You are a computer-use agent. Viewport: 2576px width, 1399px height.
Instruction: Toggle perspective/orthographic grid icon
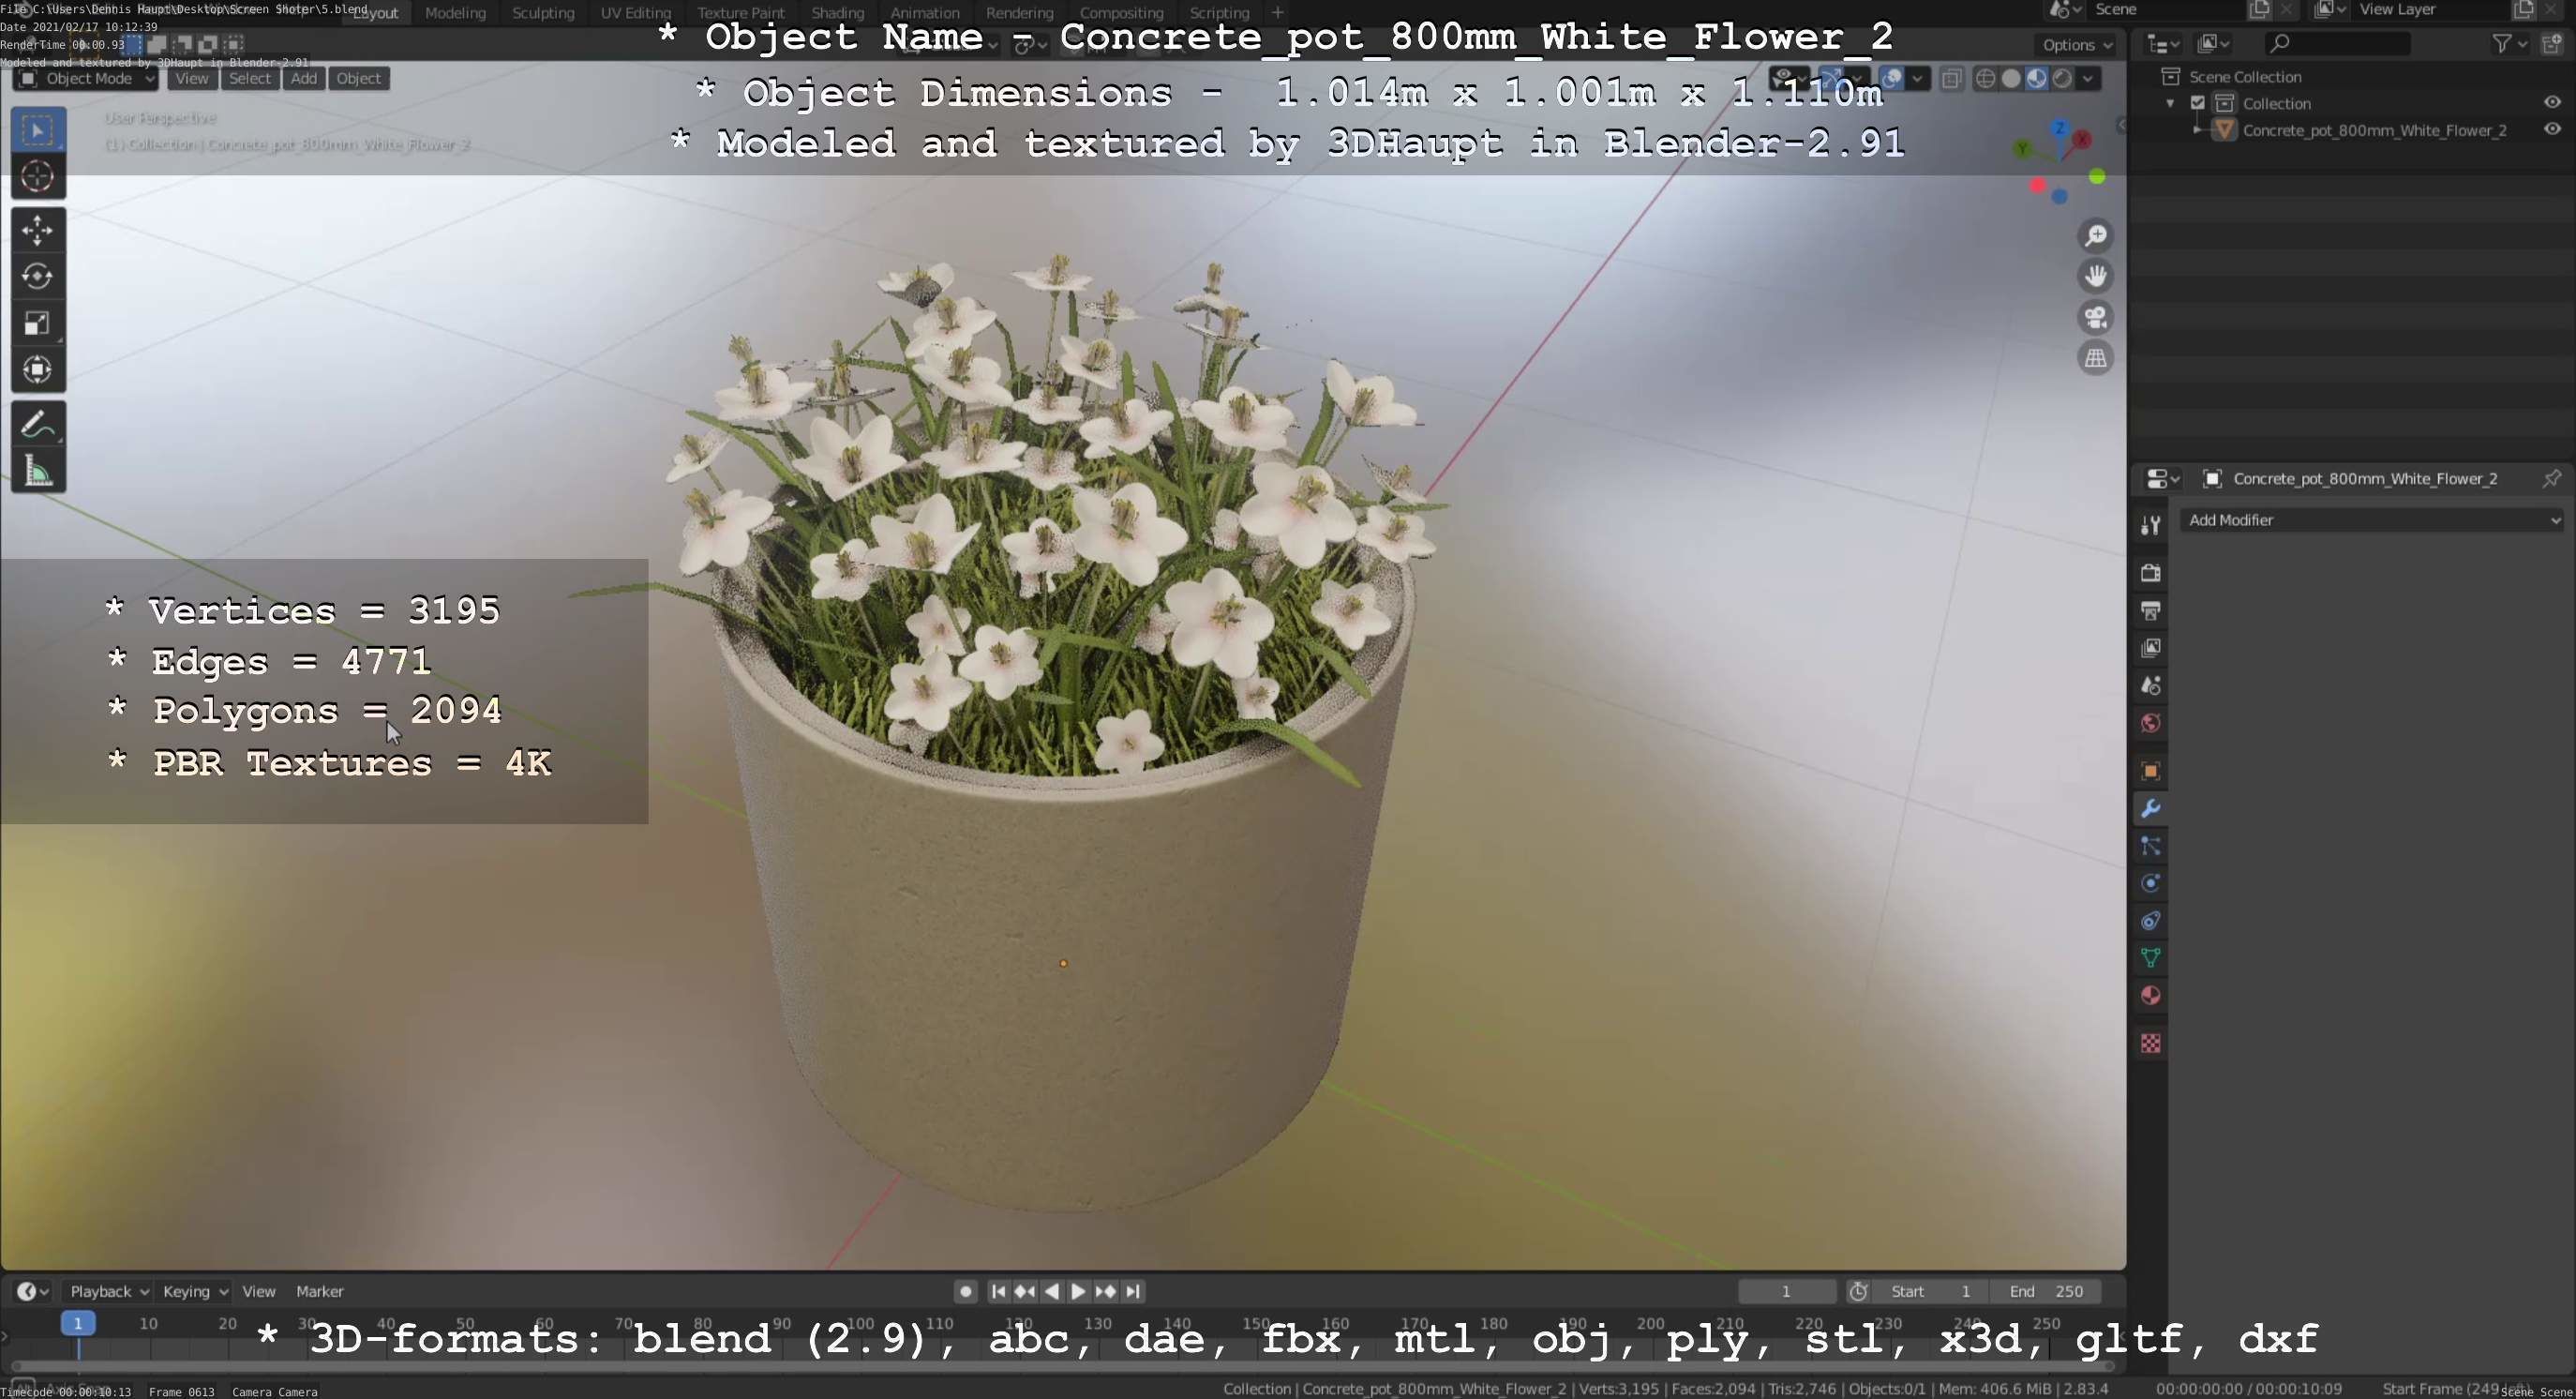(2095, 359)
